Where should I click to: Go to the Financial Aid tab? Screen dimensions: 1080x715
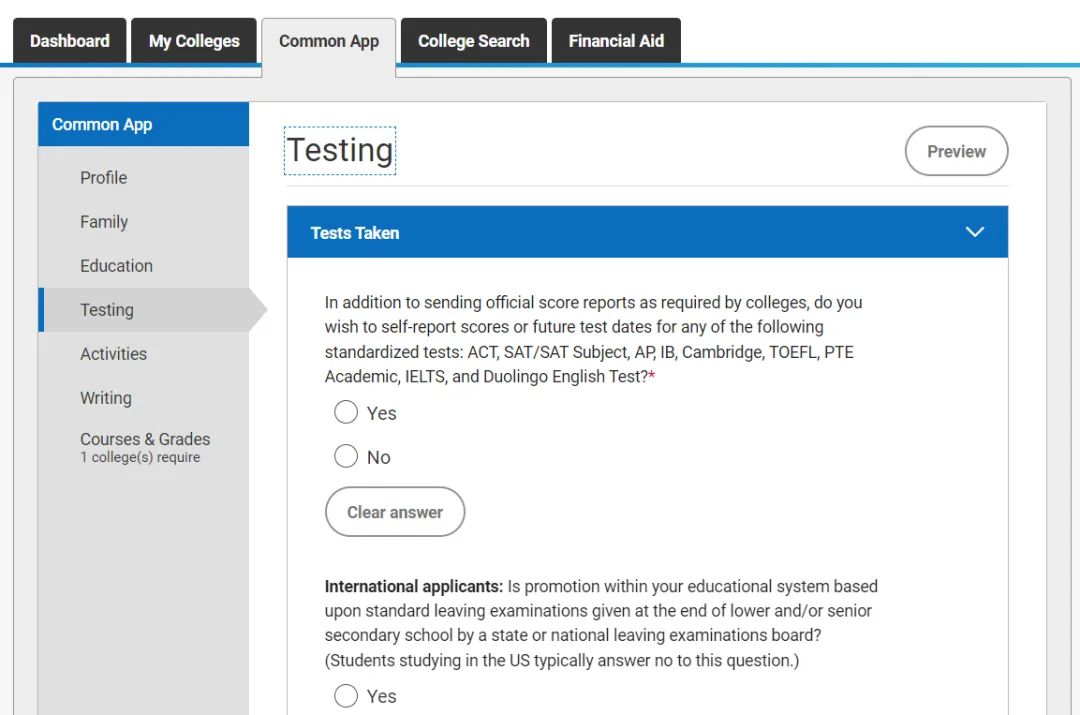point(616,41)
